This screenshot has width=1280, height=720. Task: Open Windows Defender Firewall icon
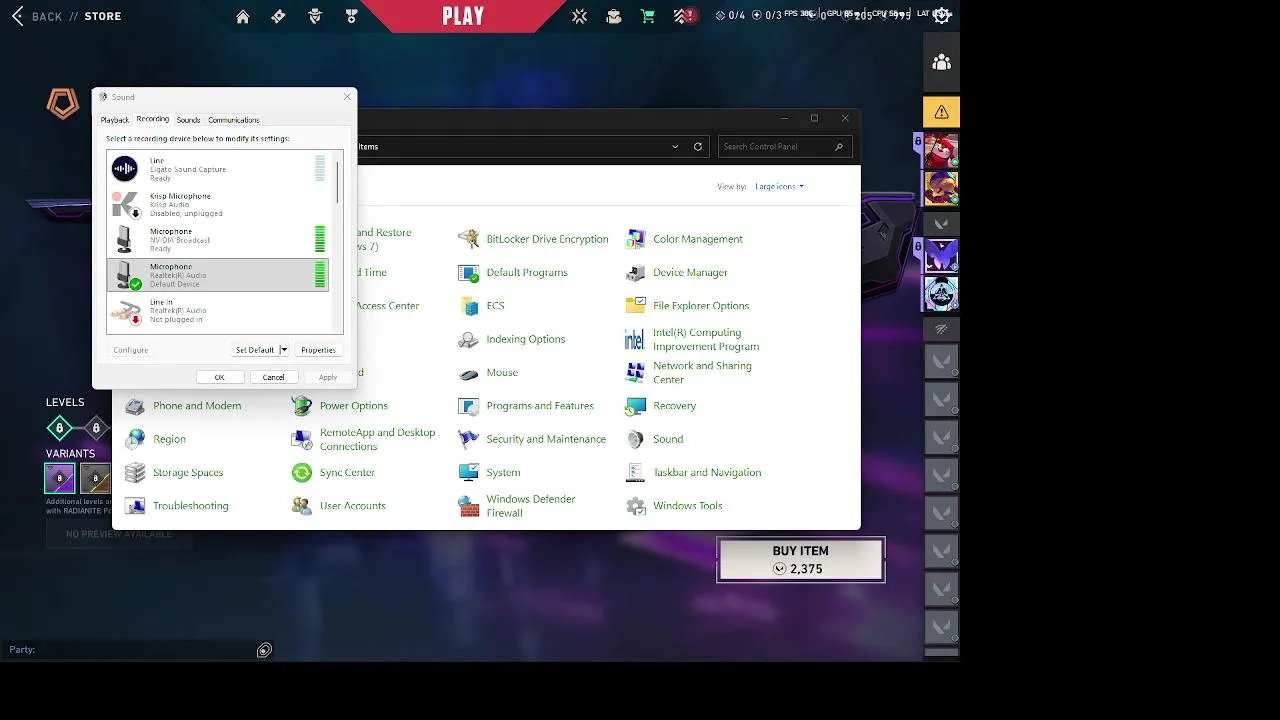[469, 506]
